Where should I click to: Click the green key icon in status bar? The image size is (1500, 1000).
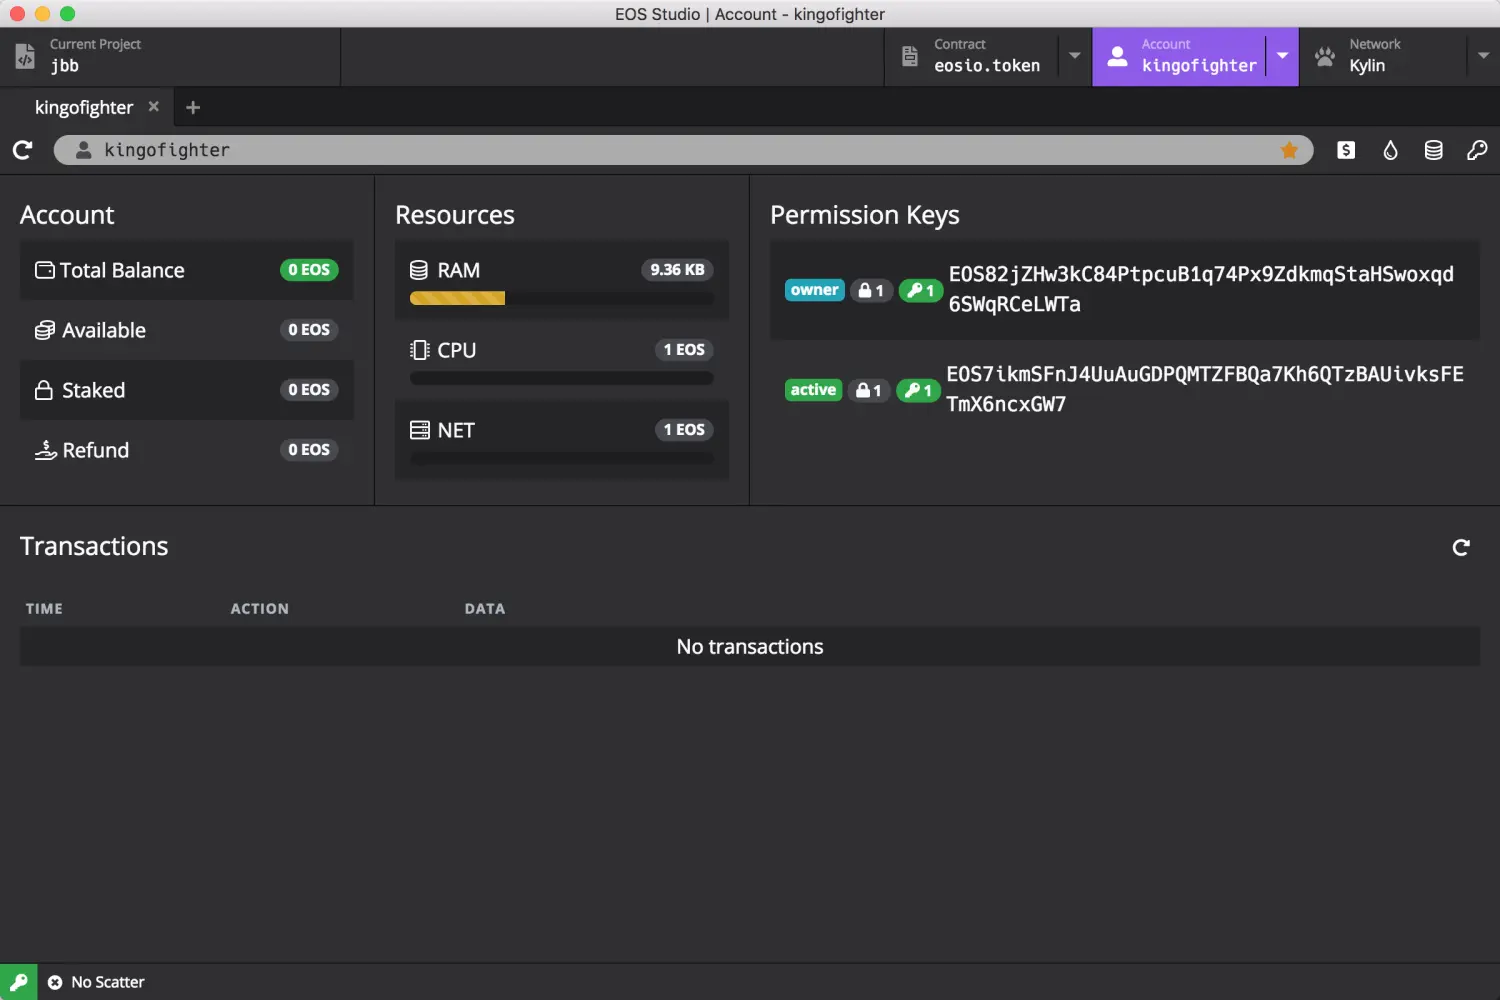19,982
